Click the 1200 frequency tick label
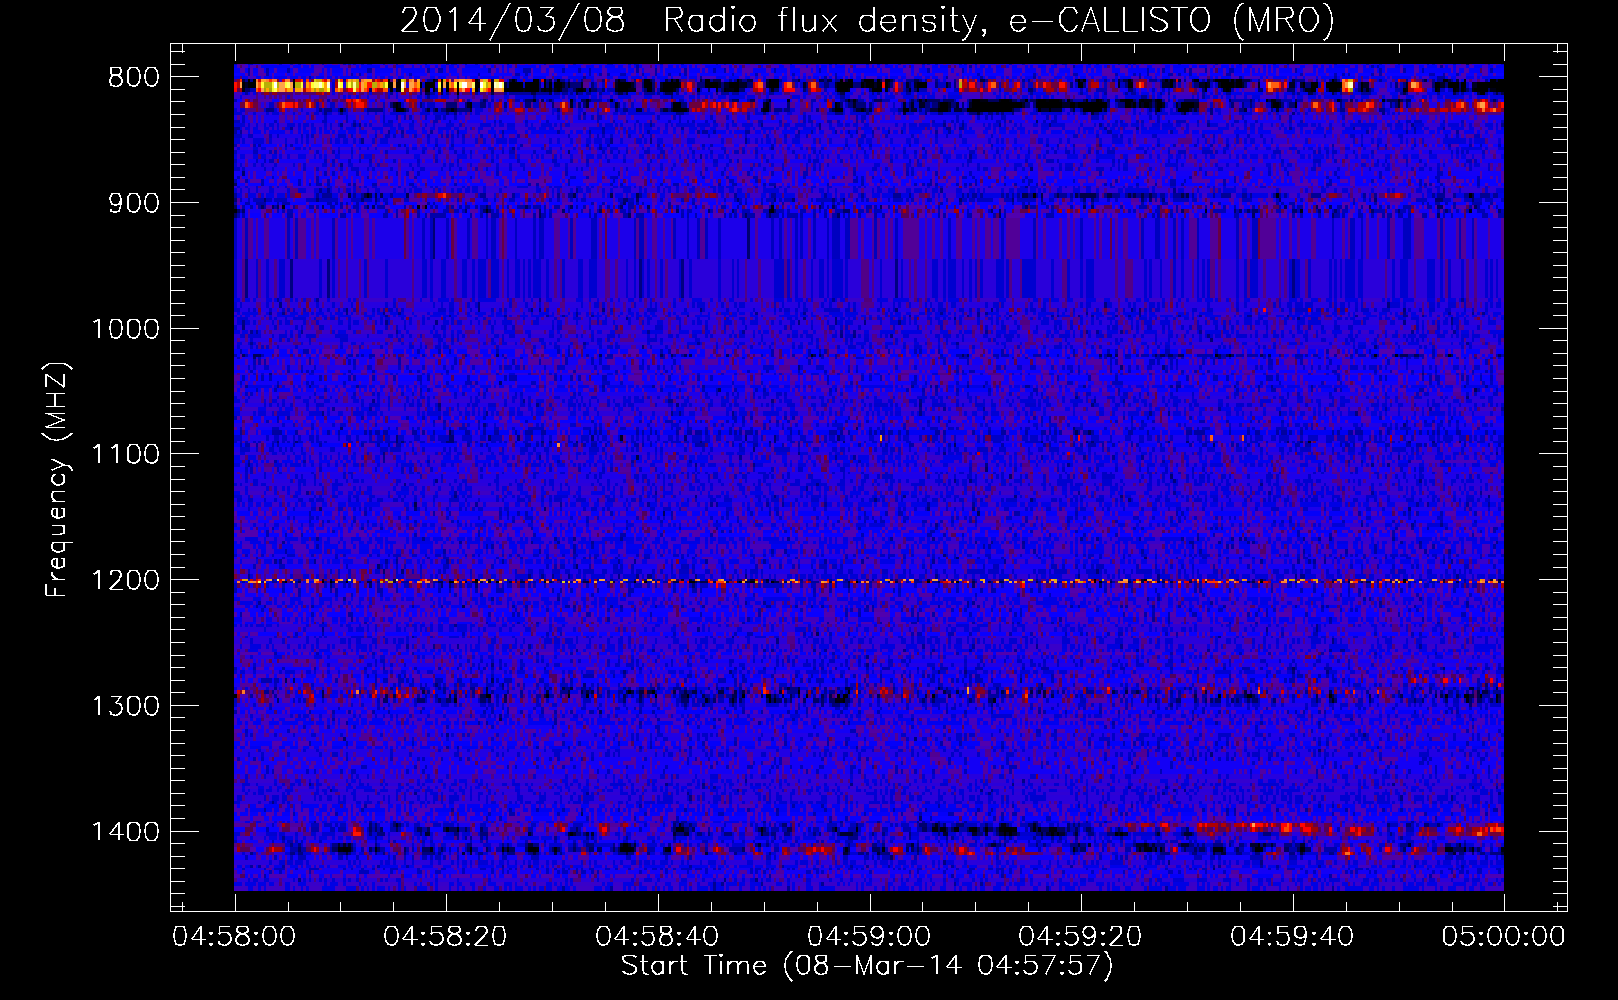 tap(126, 581)
